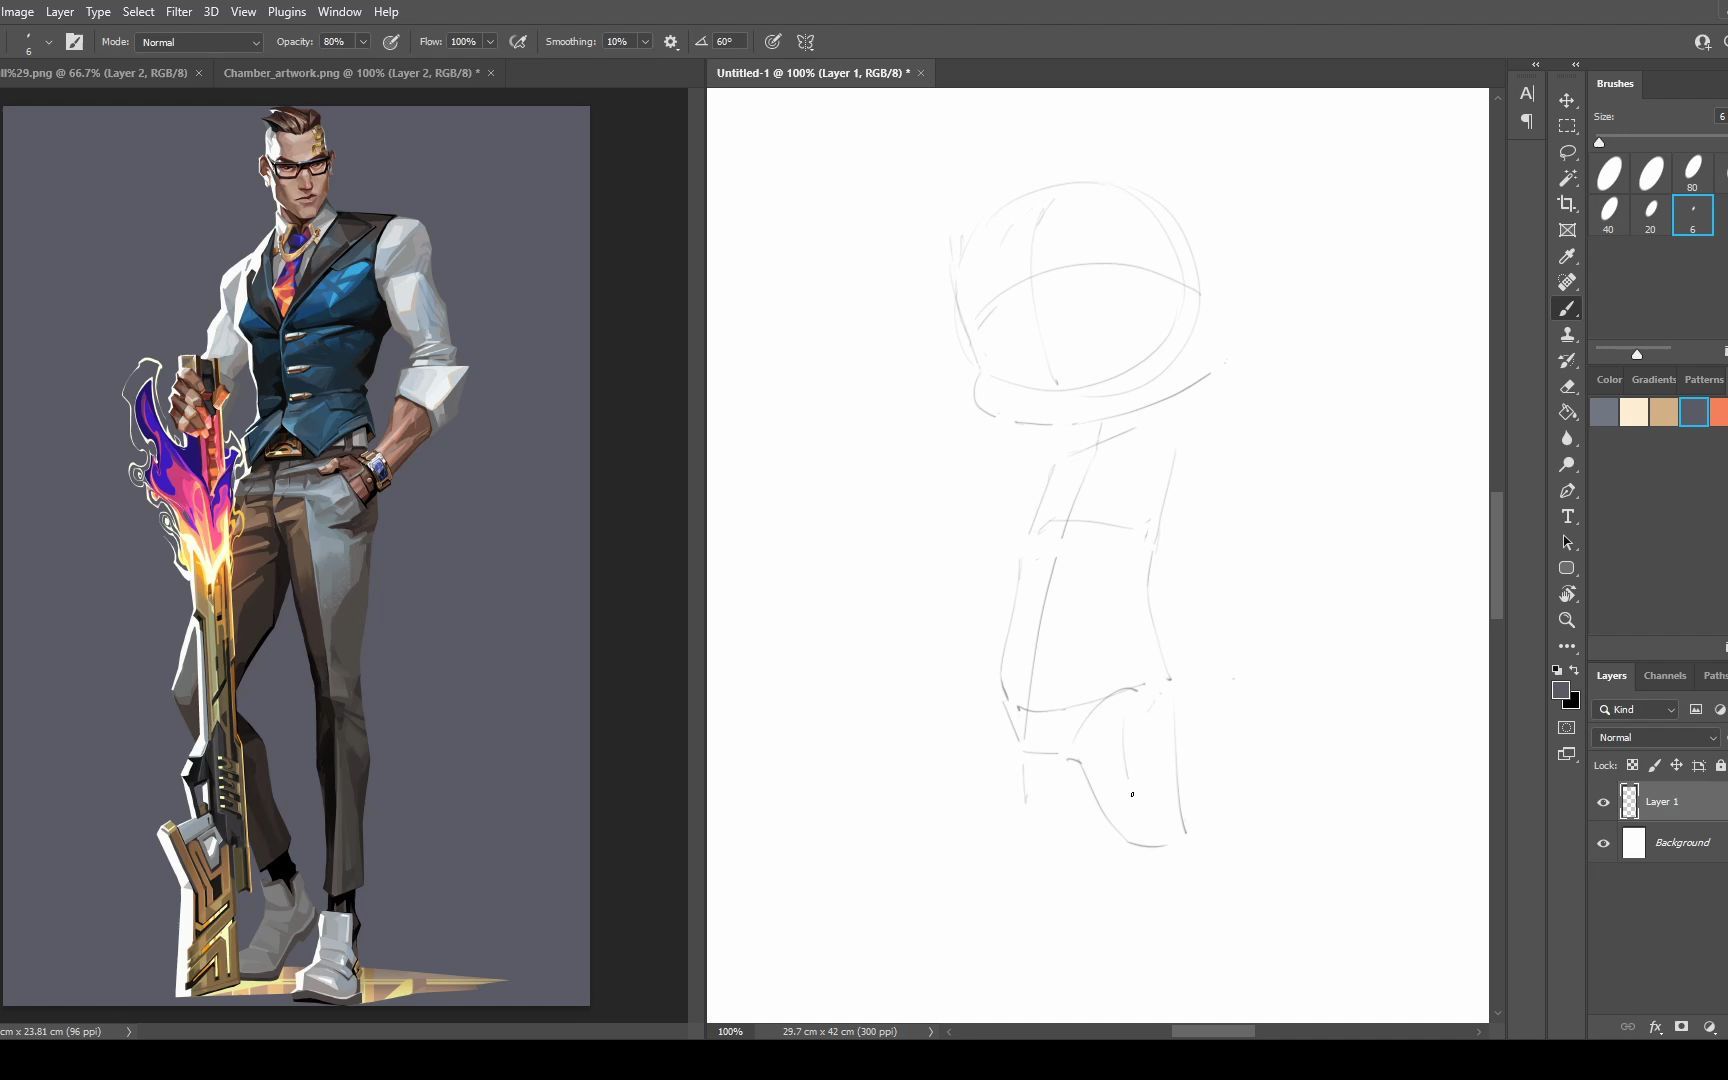Viewport: 1728px width, 1080px height.
Task: Swap foreground and background colors
Action: click(1575, 670)
